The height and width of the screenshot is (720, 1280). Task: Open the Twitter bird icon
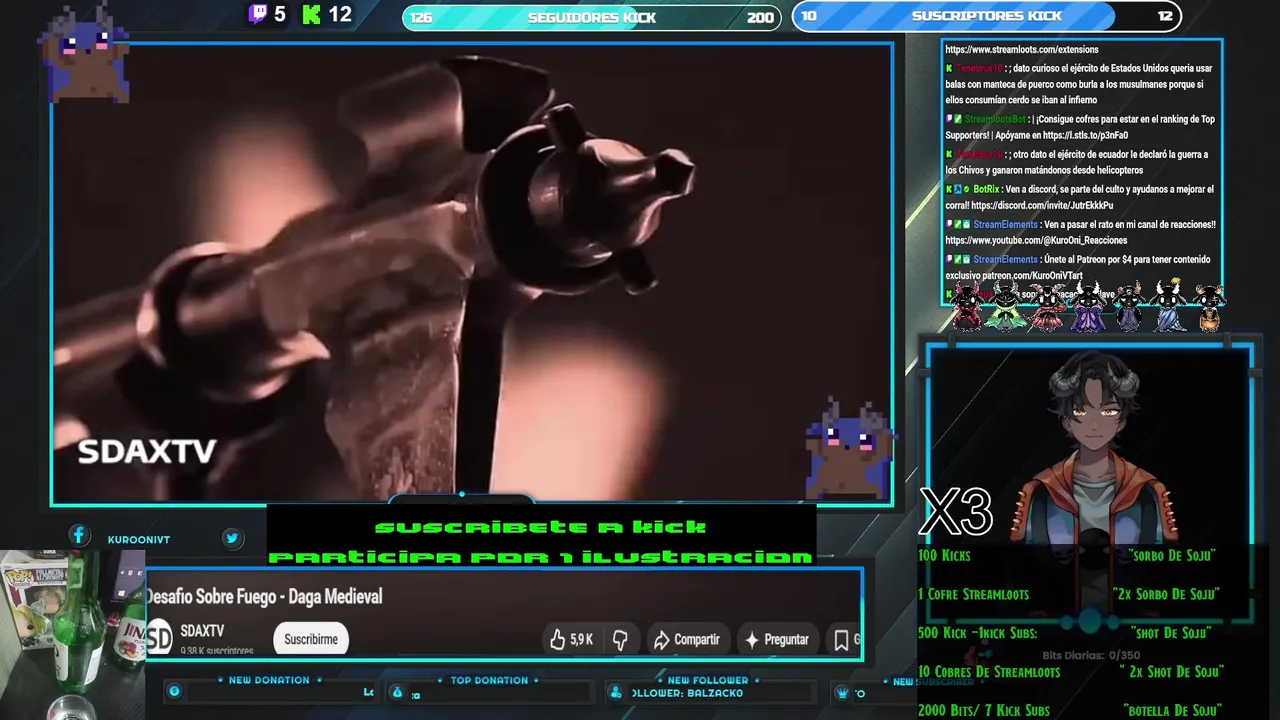(232, 538)
